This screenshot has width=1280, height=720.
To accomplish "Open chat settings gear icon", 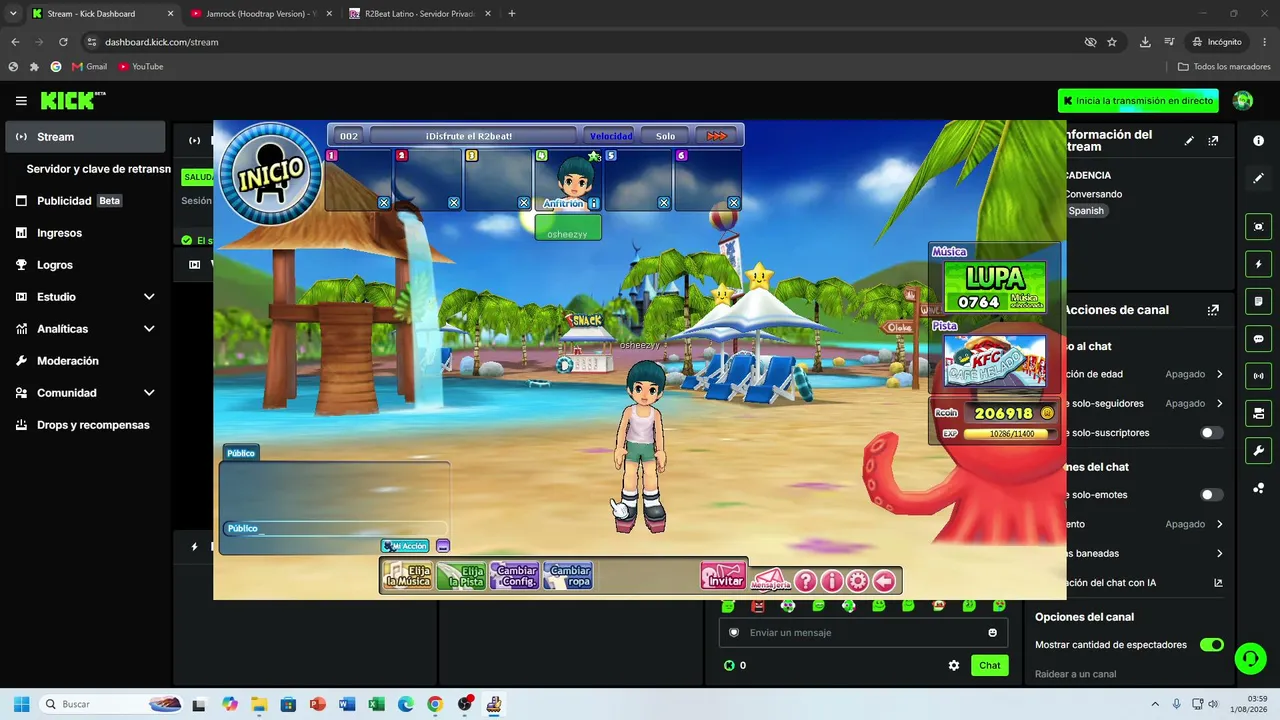I will [954, 665].
